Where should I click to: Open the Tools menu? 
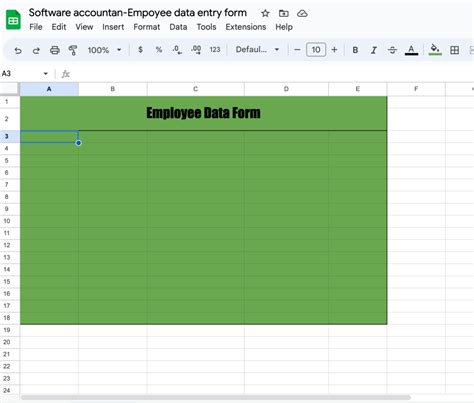(206, 27)
